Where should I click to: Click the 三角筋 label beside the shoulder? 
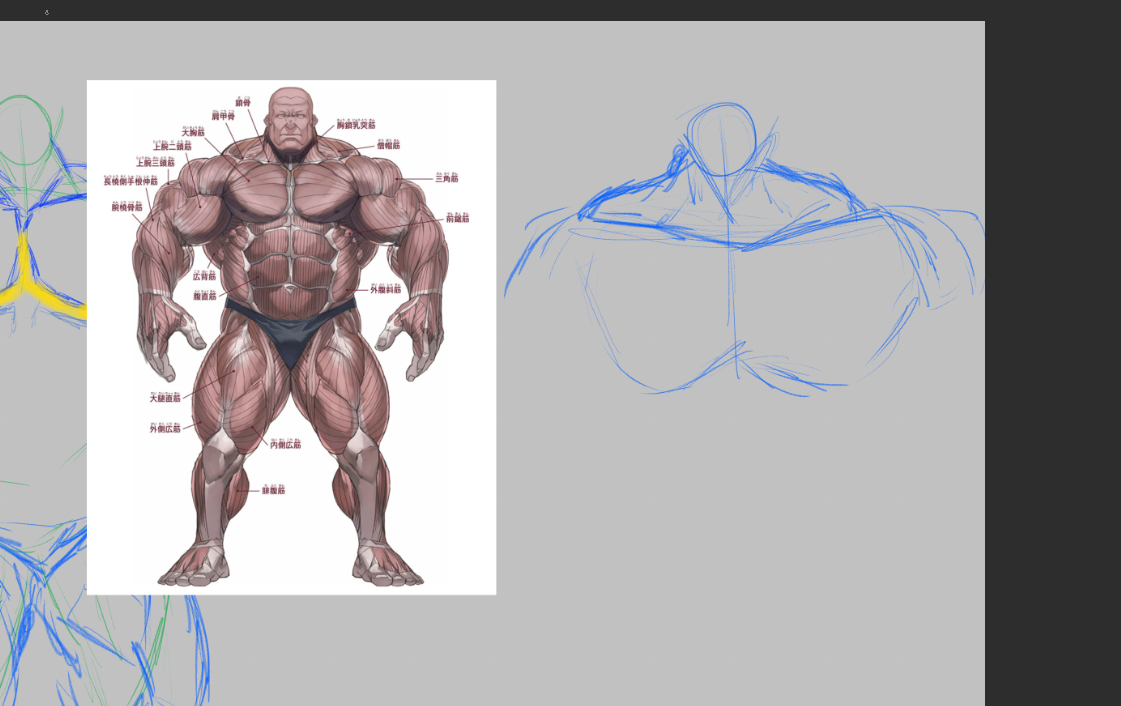tap(446, 178)
